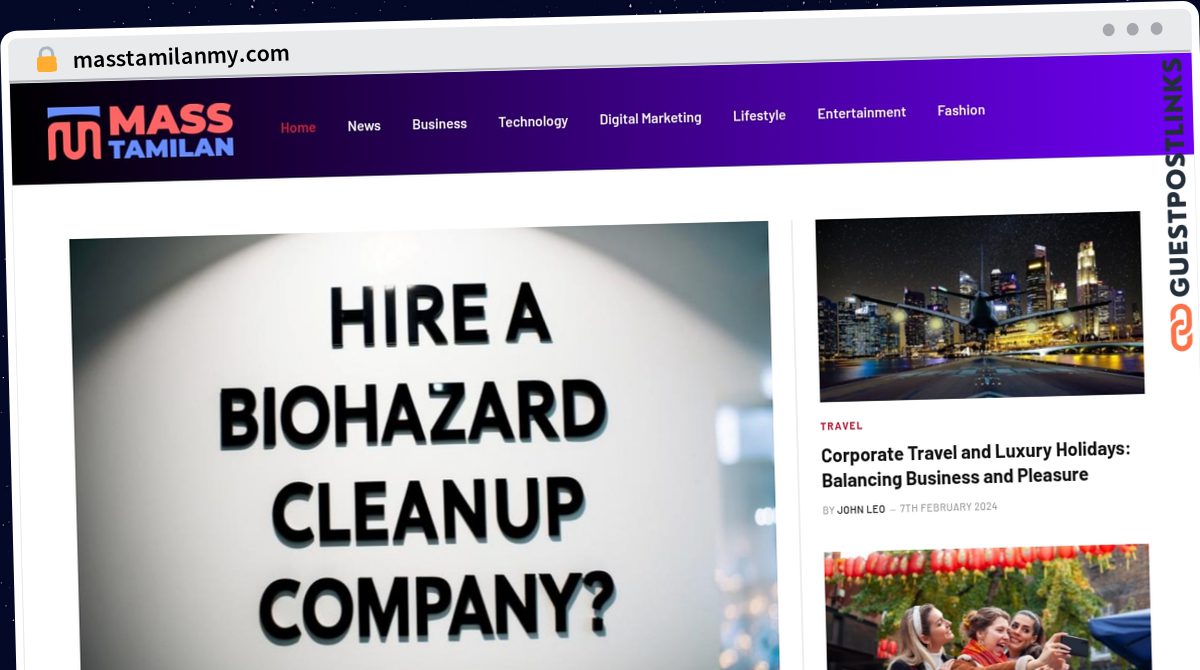Click the Guestpostlinks vertical brand text
Image resolution: width=1200 pixels, height=670 pixels.
(x=1179, y=177)
